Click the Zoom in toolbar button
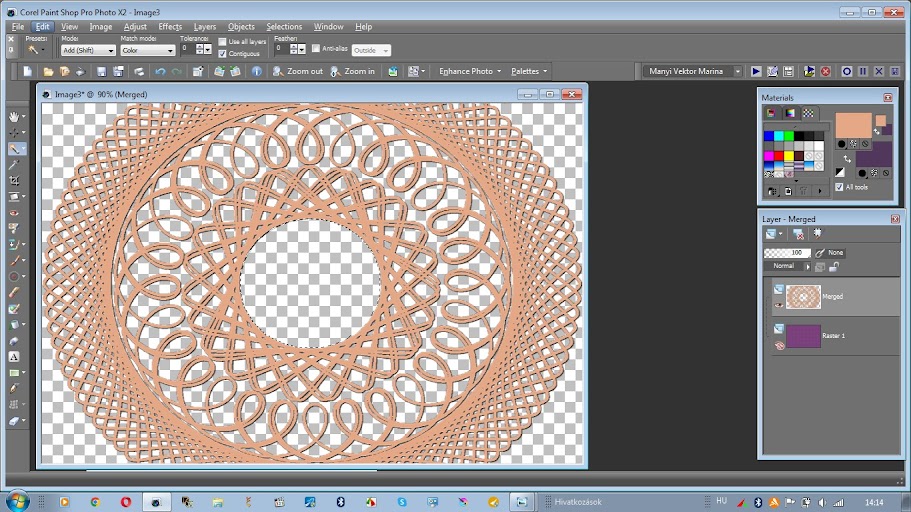911x512 pixels. [352, 71]
